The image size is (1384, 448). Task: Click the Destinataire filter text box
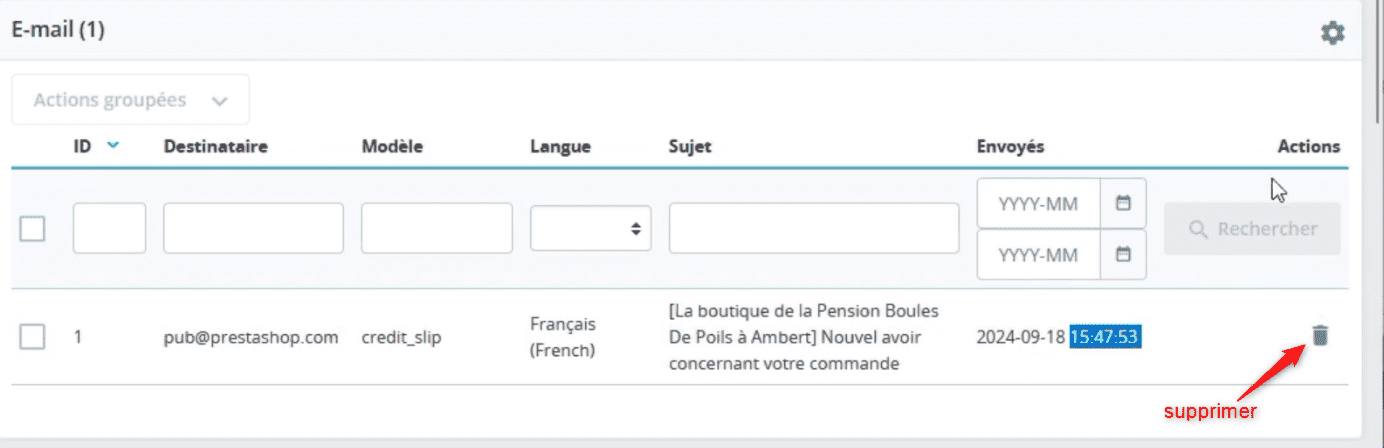[253, 228]
